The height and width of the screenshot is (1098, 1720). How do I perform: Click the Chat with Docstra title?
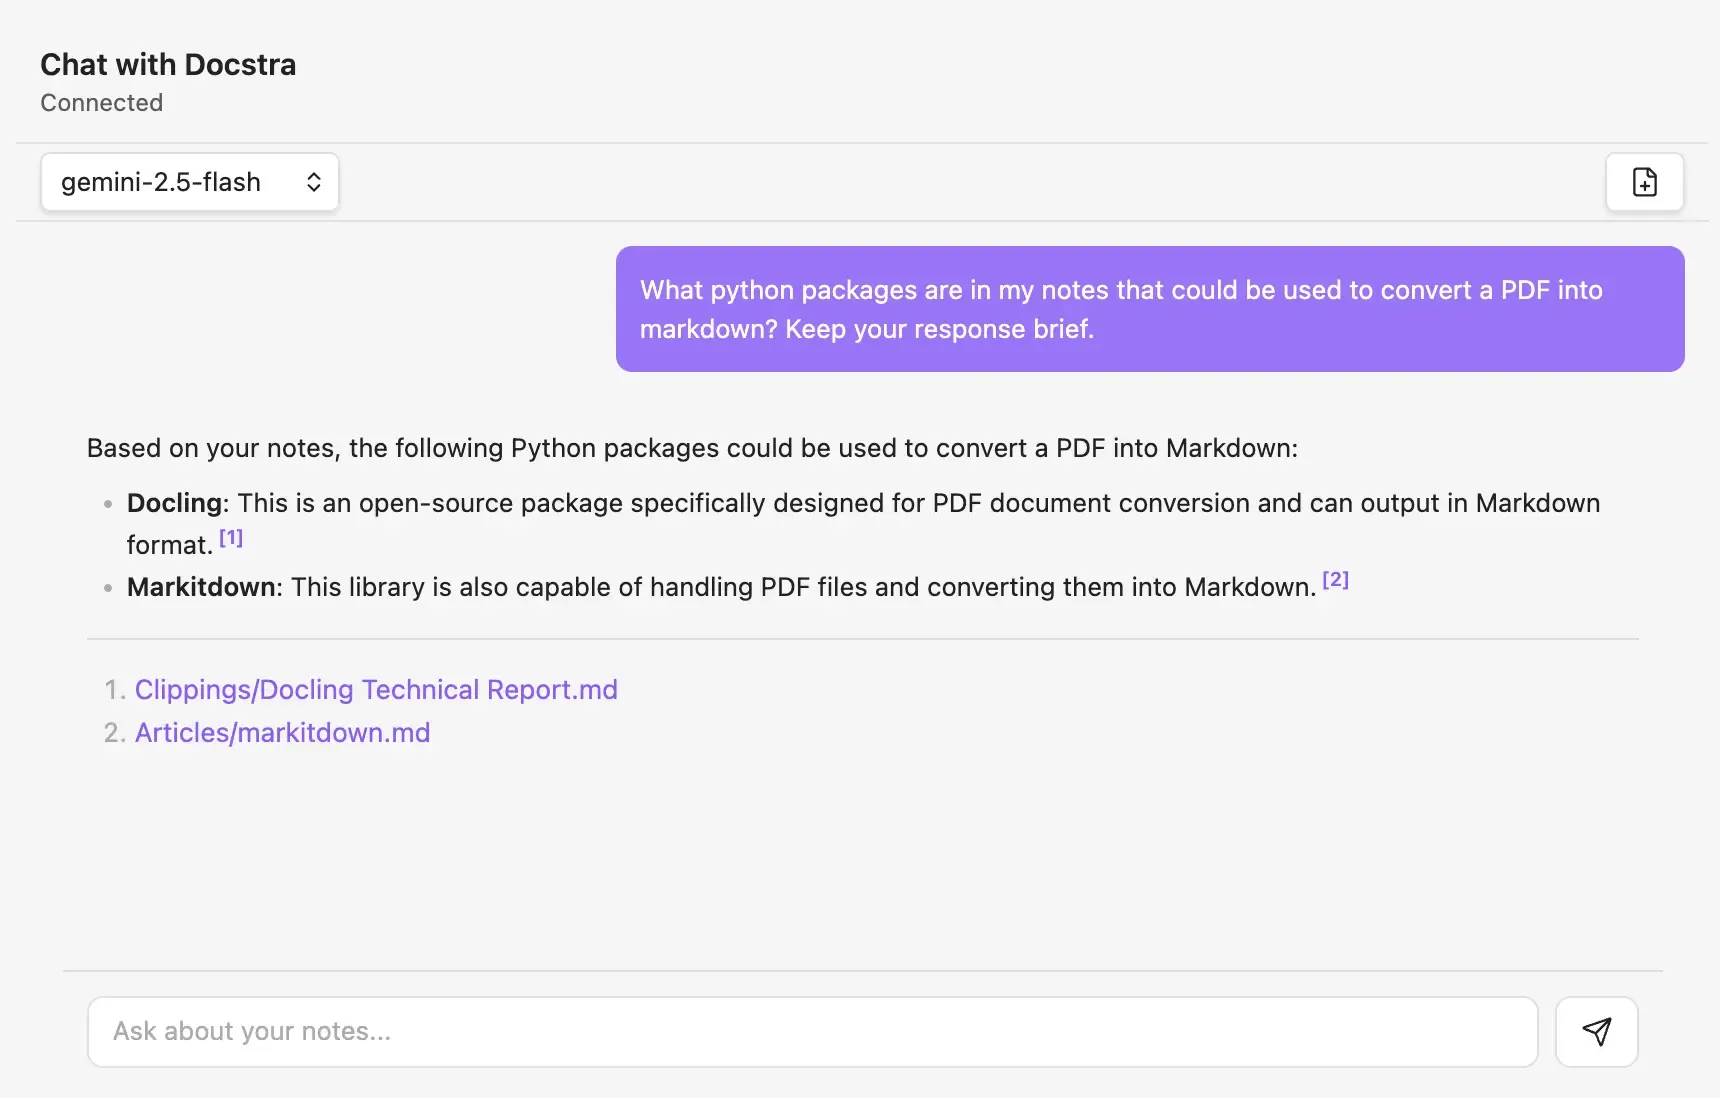pos(167,64)
